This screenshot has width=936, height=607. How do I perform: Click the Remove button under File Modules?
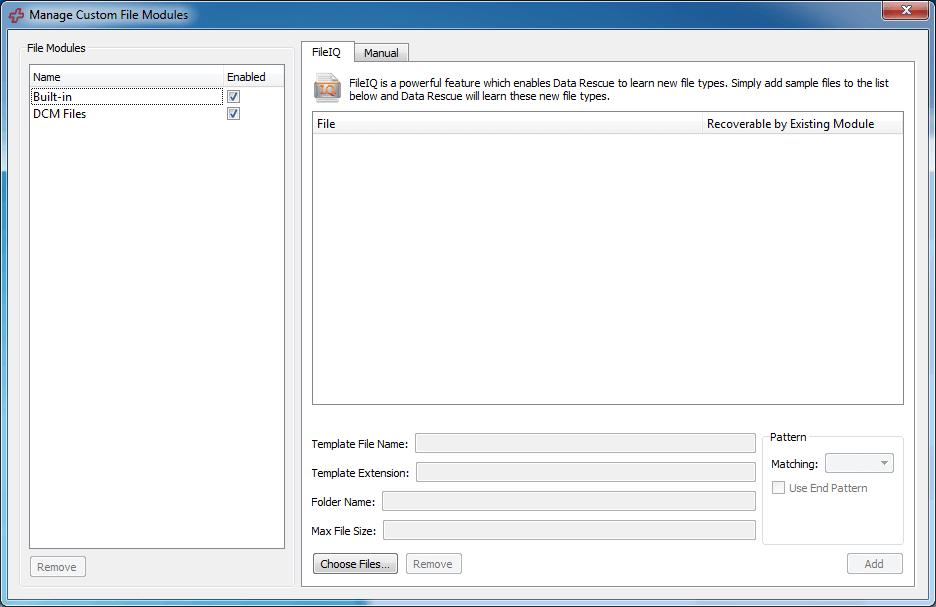pos(57,566)
